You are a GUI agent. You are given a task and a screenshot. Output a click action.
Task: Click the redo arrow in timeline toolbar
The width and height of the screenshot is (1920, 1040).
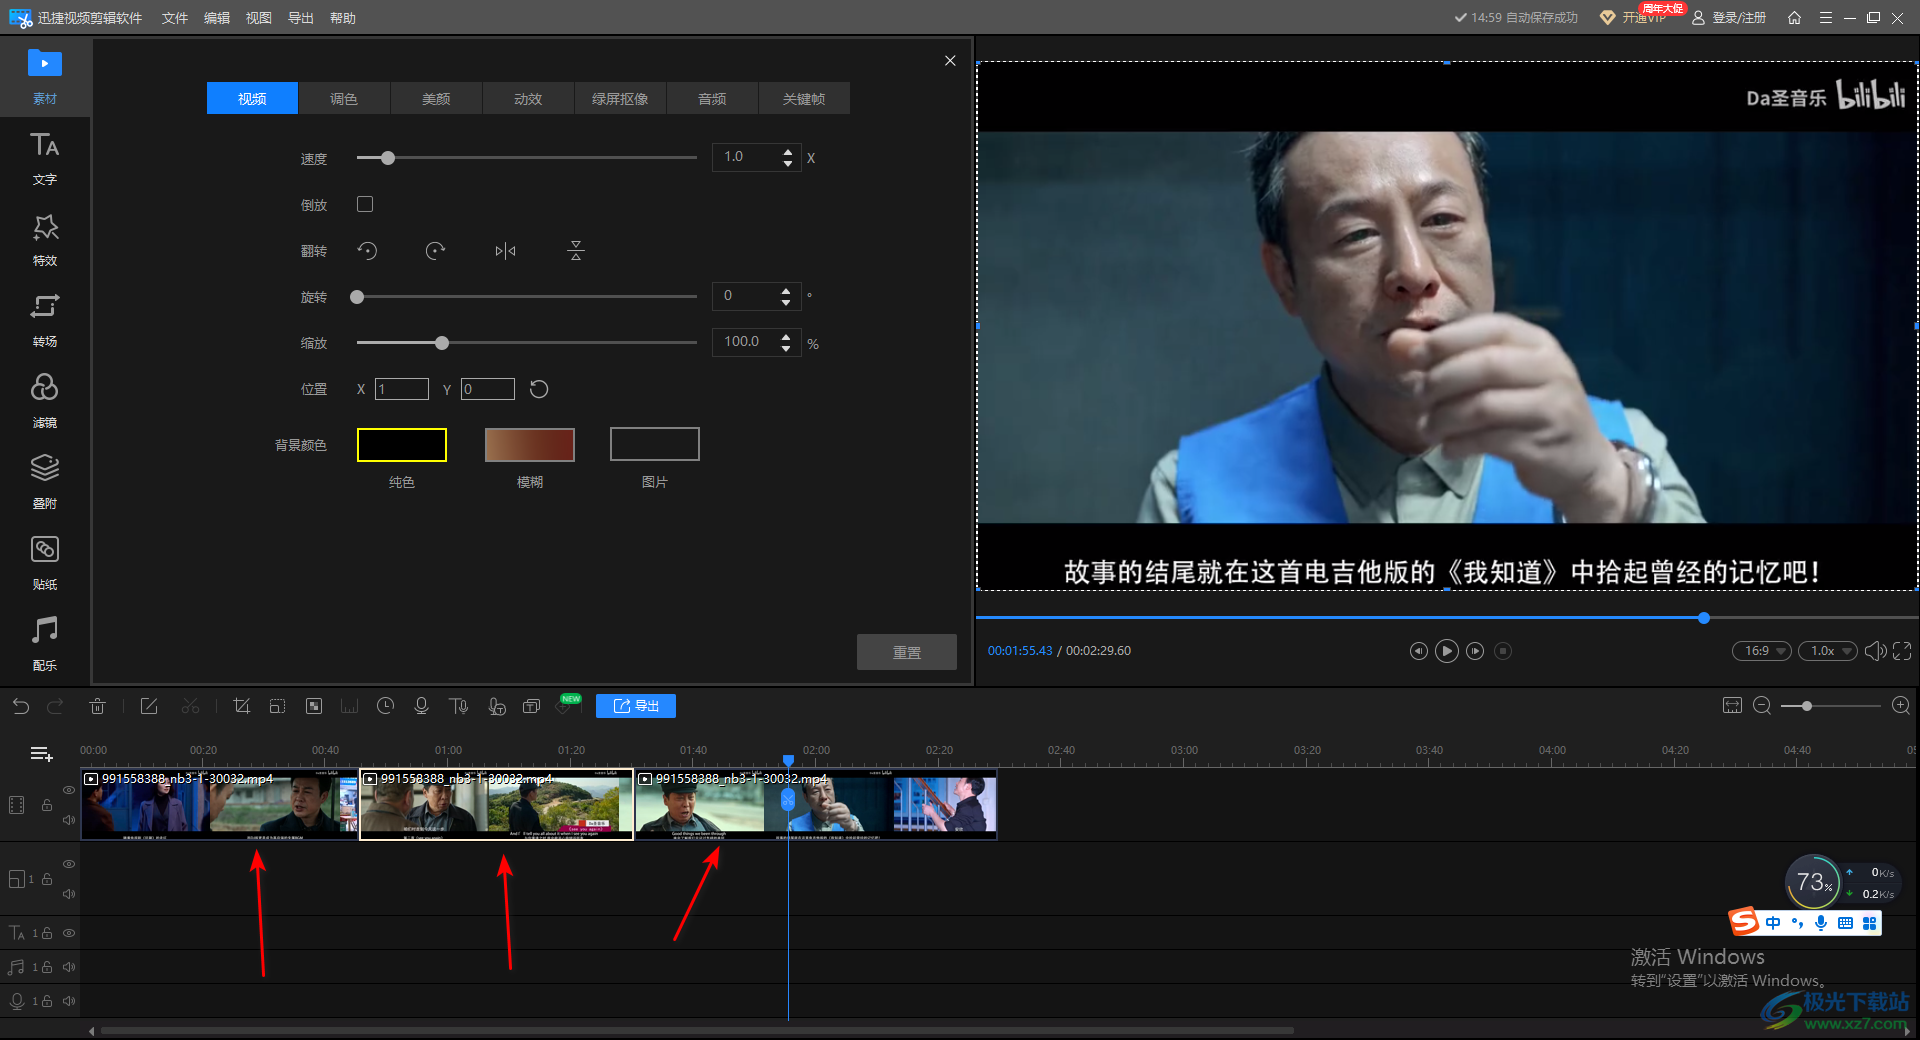tap(56, 706)
